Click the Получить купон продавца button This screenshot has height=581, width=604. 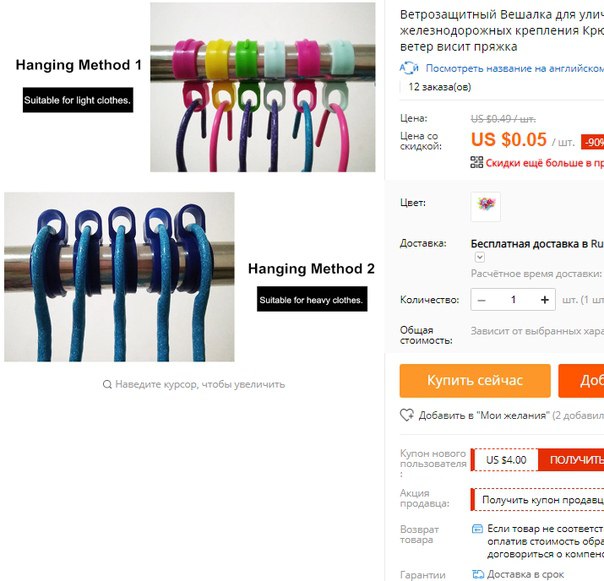[539, 500]
